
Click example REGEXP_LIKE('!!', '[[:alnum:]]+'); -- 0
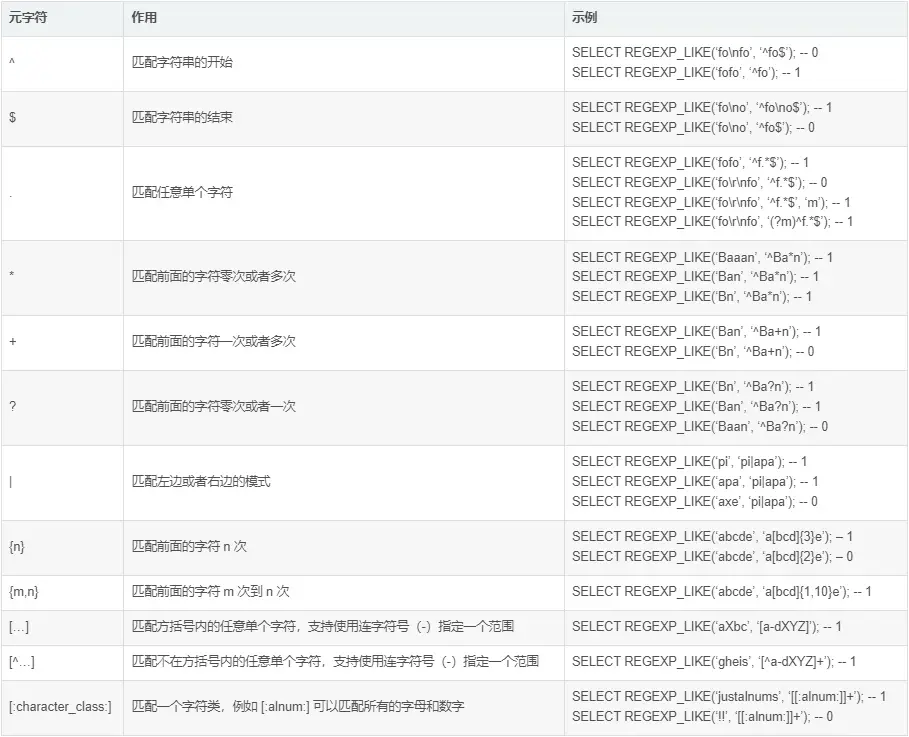[x=703, y=717]
